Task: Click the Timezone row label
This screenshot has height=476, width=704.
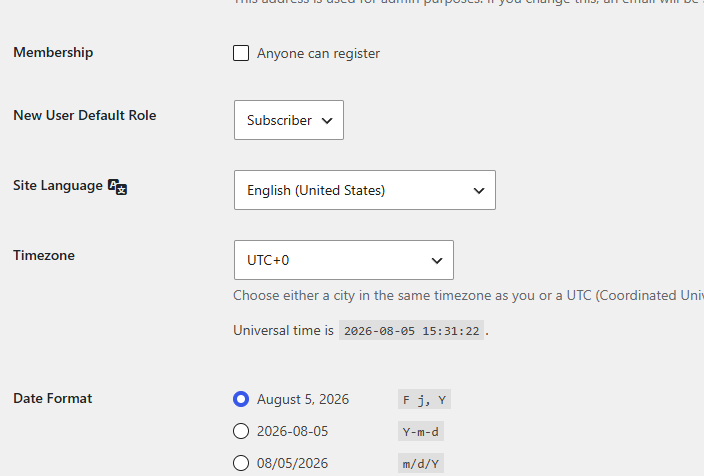Action: coord(44,255)
